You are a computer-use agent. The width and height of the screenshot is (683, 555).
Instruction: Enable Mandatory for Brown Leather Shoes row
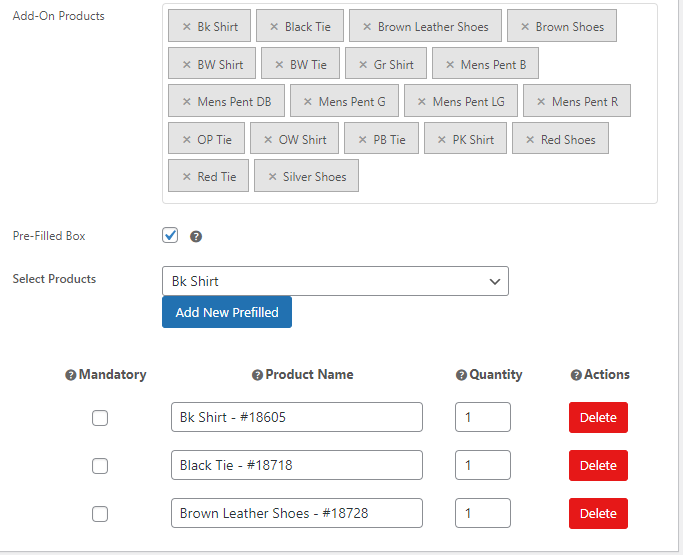point(100,514)
